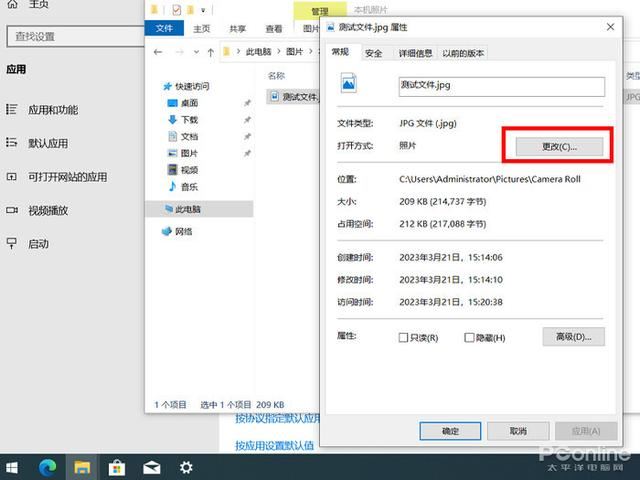Click 图片 in address bar path
Screen dimensions: 640x480
coord(294,52)
